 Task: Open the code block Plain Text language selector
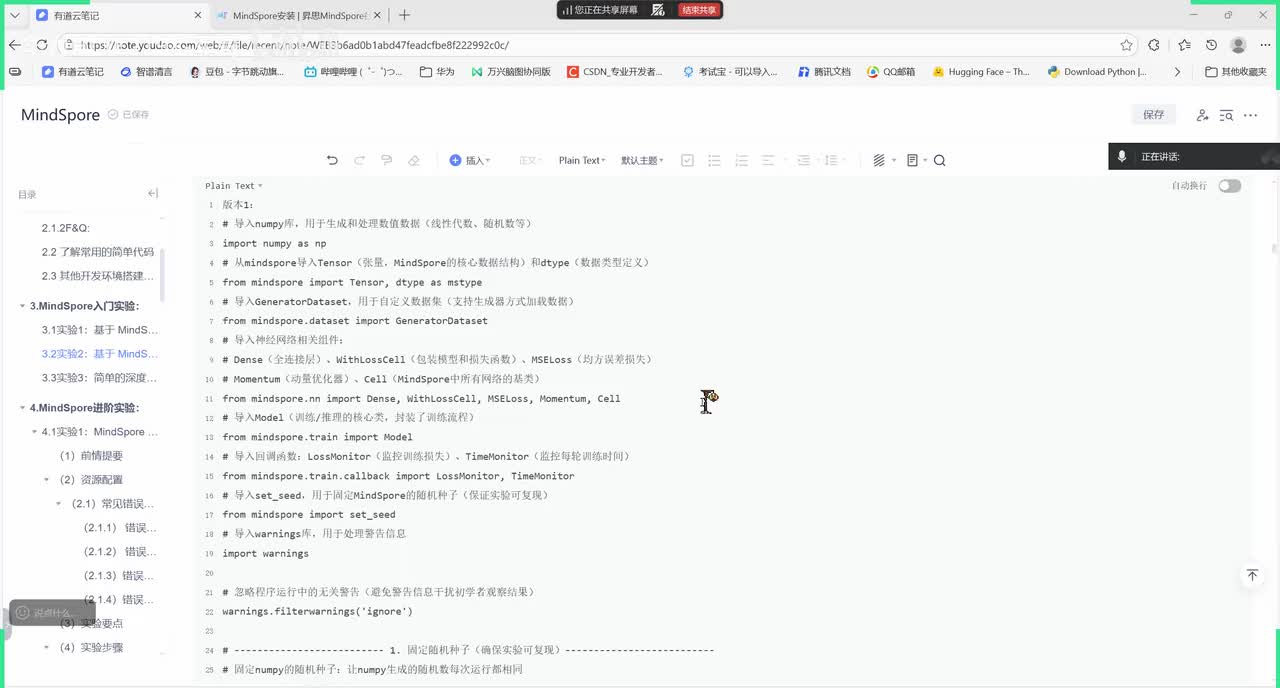click(234, 186)
